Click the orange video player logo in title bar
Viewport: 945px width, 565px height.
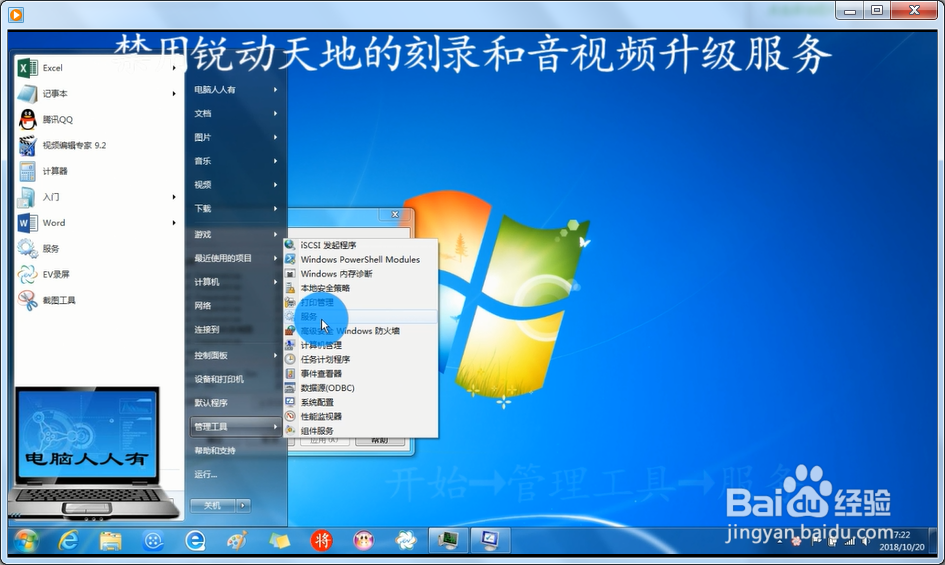tap(16, 14)
